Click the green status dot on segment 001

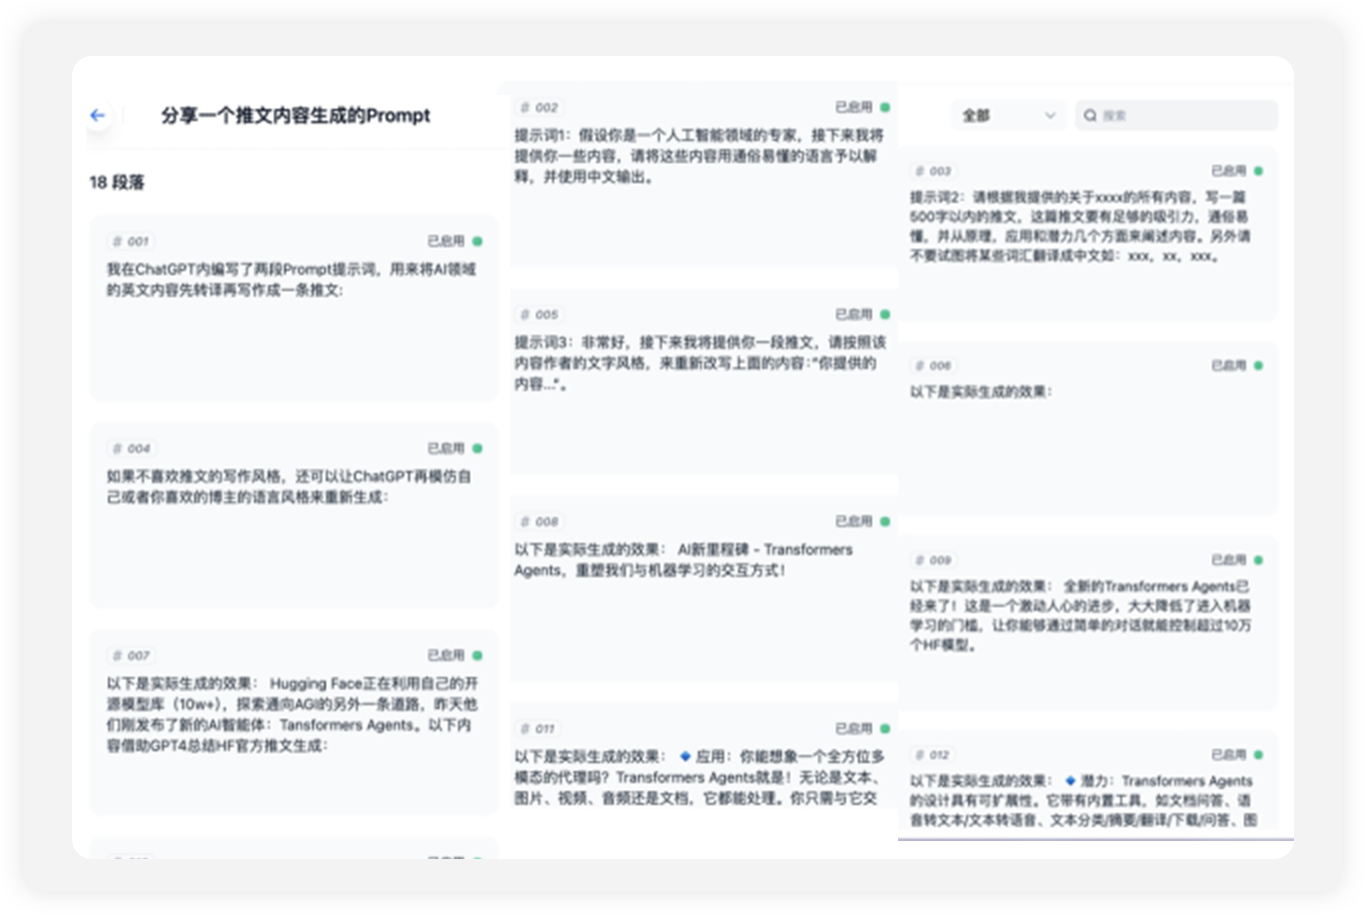(x=477, y=241)
